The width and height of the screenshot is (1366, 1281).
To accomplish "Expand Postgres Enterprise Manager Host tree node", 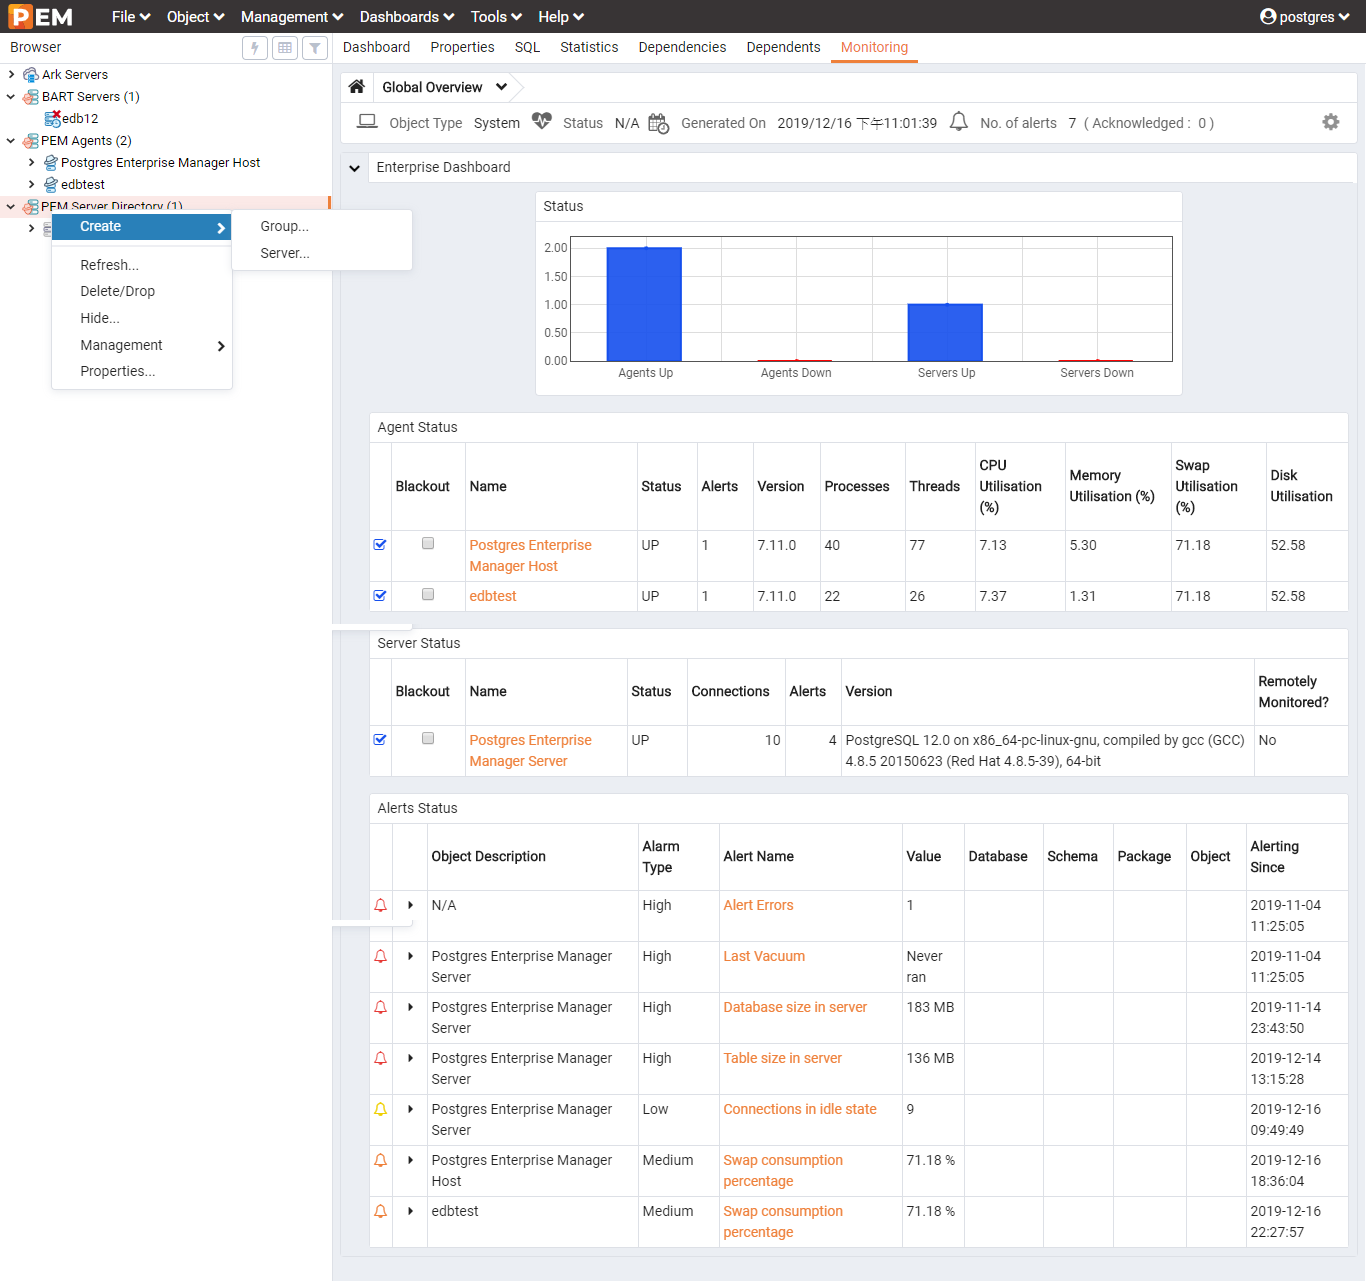I will click(31, 163).
